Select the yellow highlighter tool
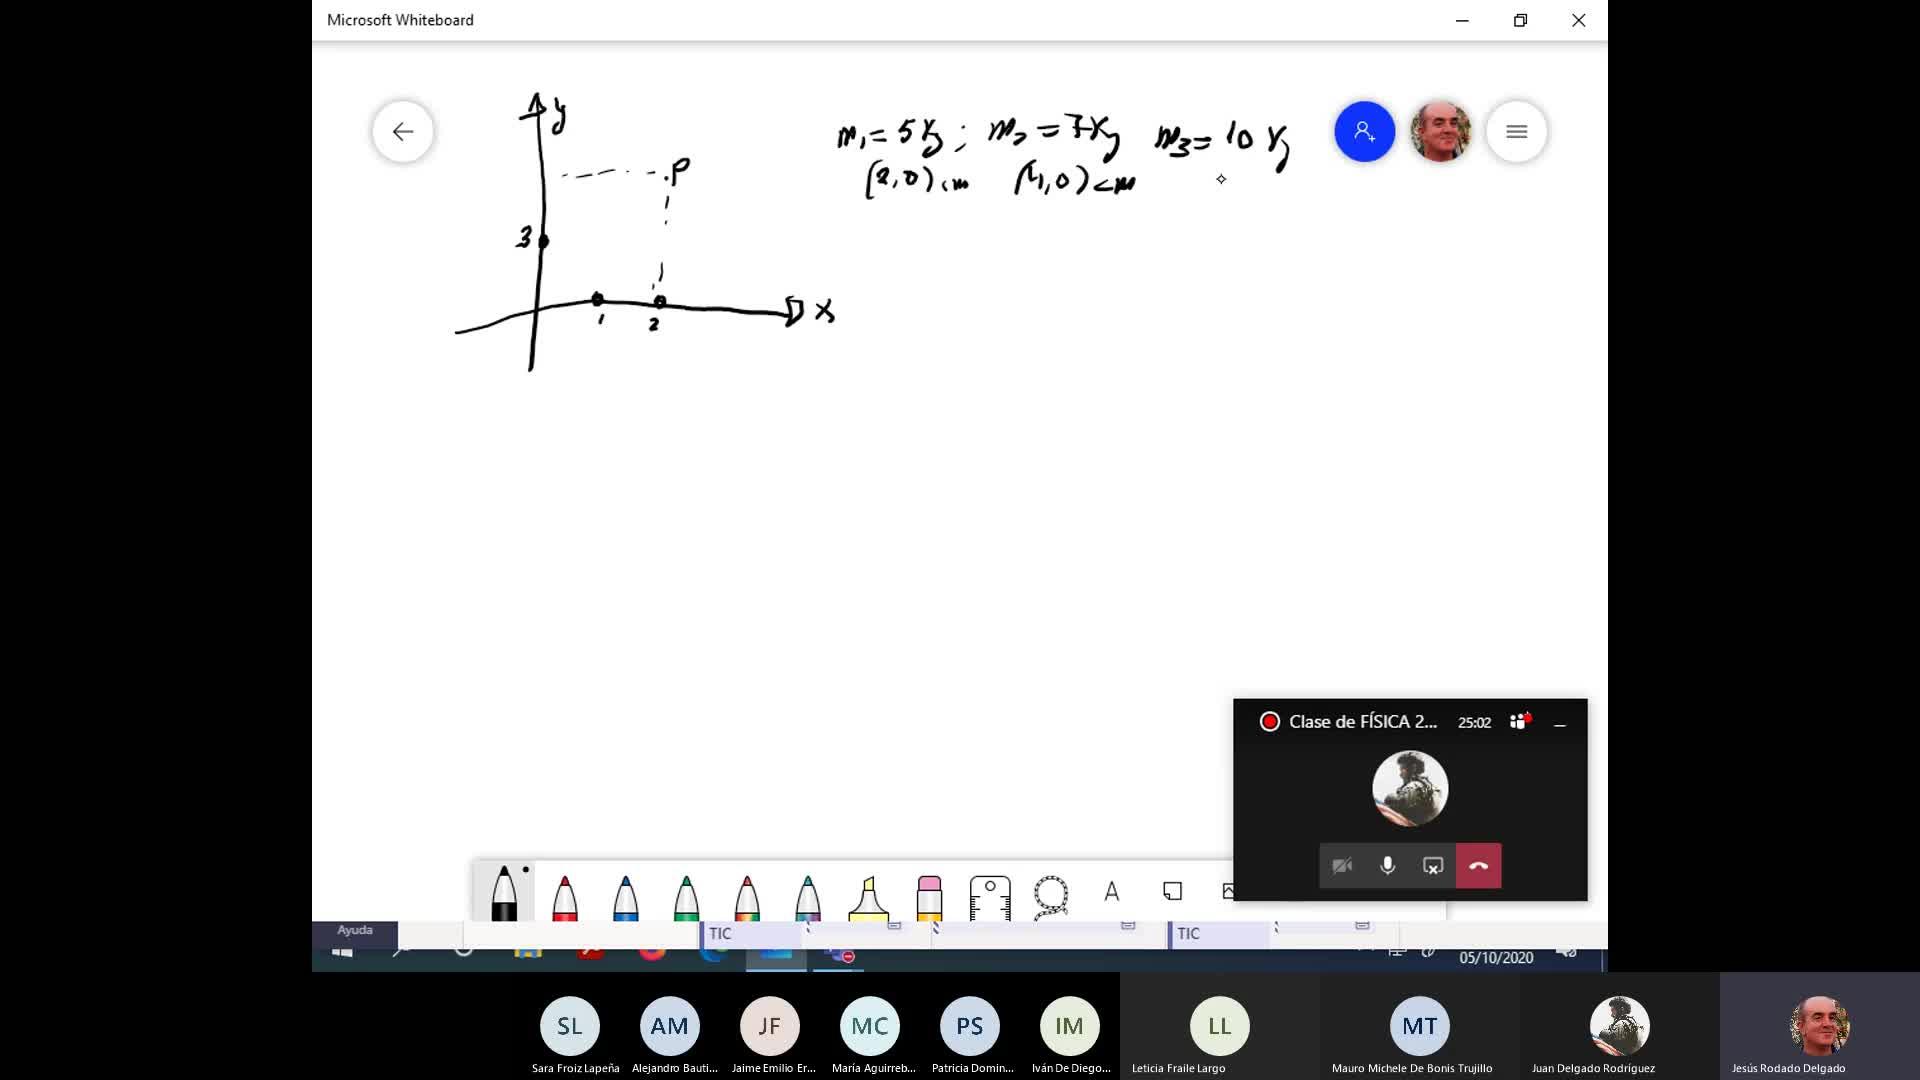 point(868,896)
